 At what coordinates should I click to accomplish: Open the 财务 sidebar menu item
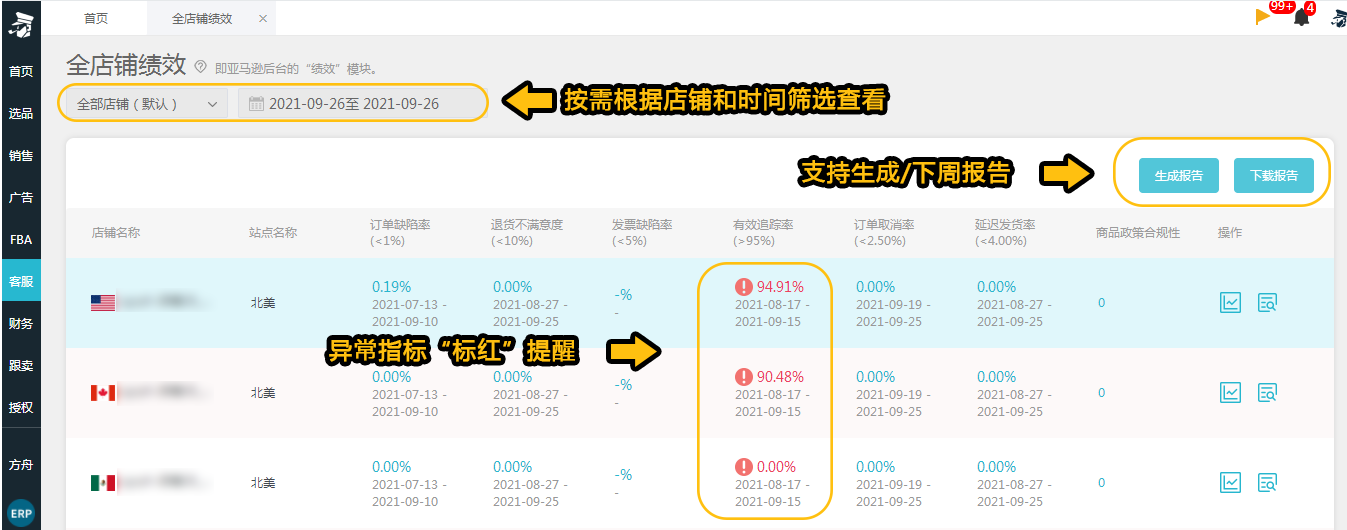click(x=21, y=323)
